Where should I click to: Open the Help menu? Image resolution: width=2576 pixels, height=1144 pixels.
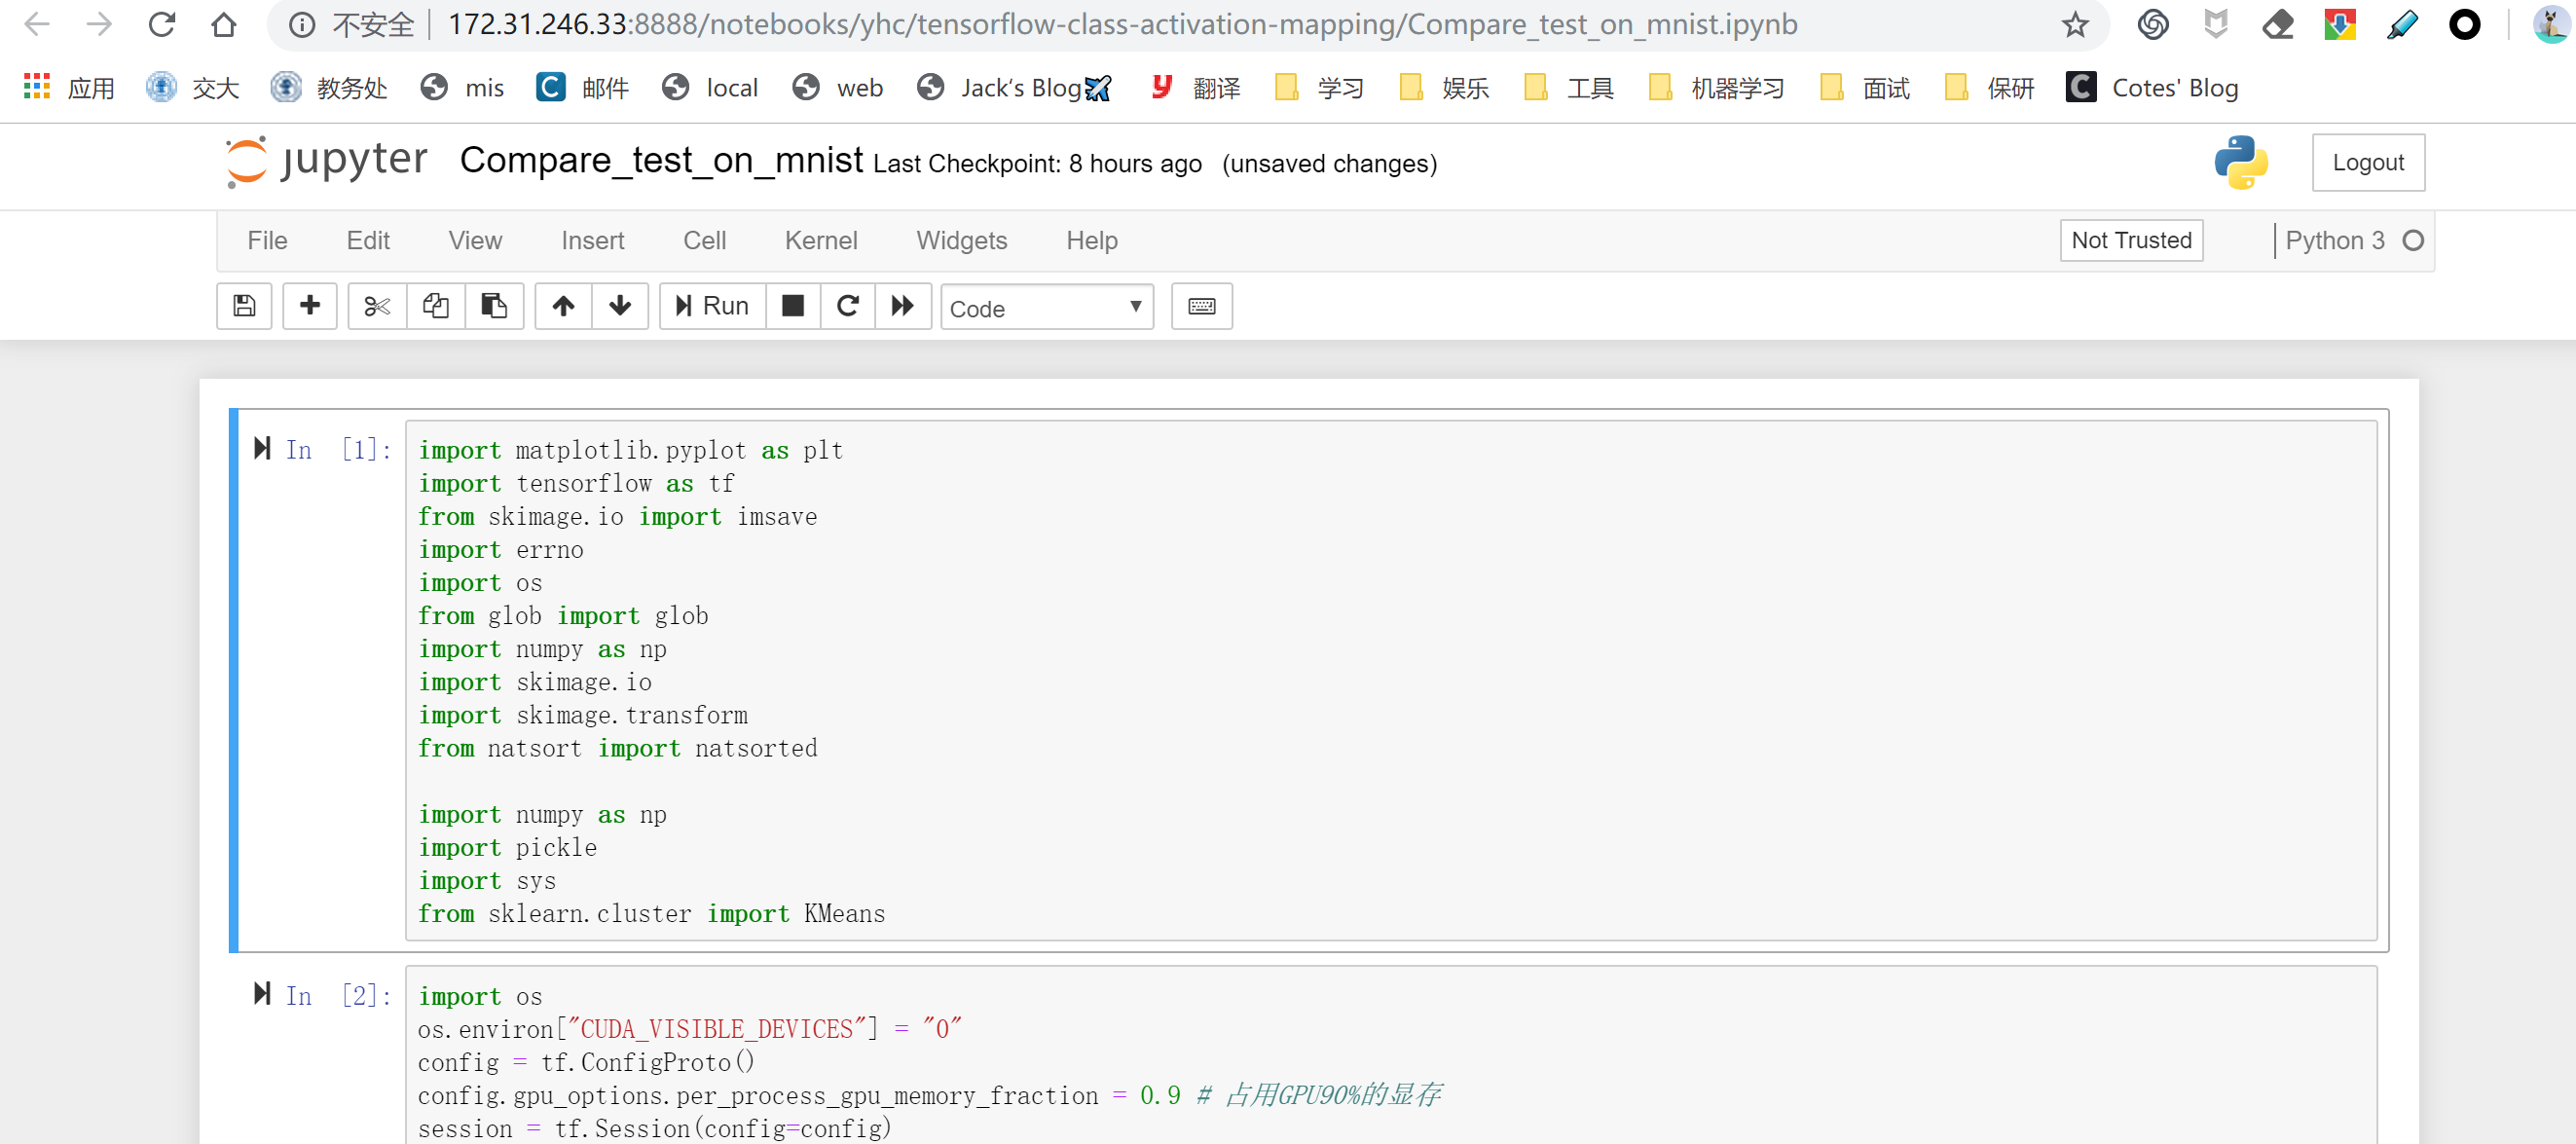click(x=1092, y=241)
